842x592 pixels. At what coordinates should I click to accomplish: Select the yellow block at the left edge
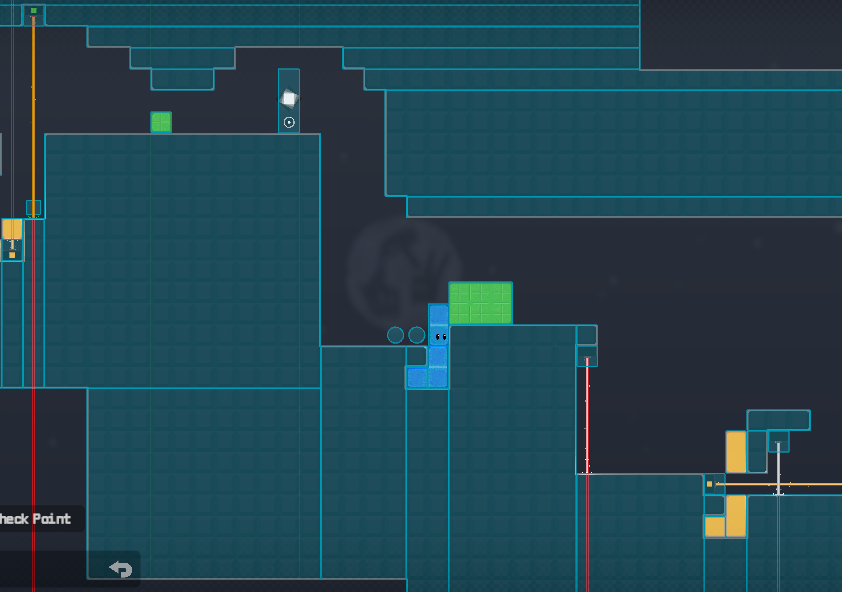pyautogui.click(x=12, y=229)
